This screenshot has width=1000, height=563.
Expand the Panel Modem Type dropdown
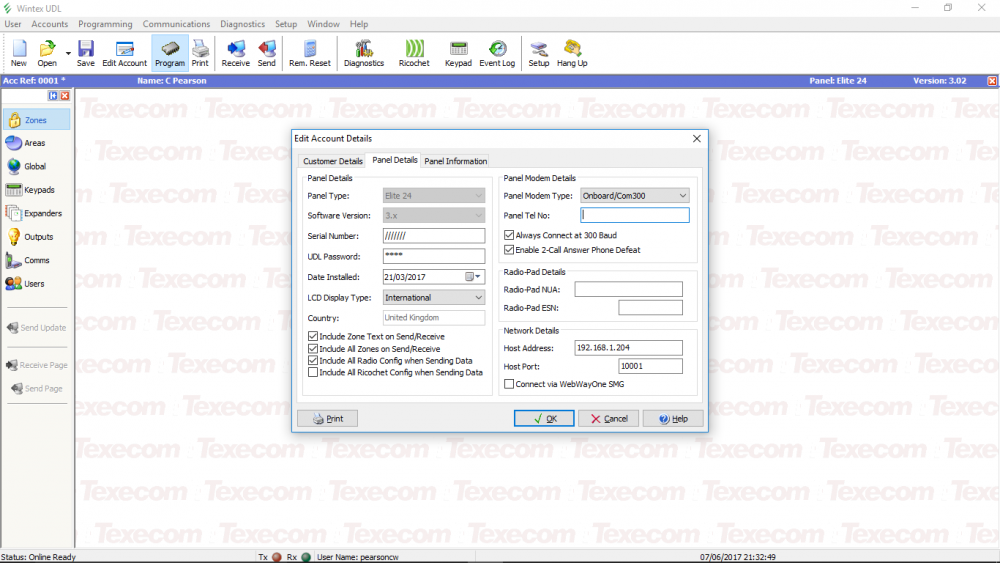click(682, 196)
